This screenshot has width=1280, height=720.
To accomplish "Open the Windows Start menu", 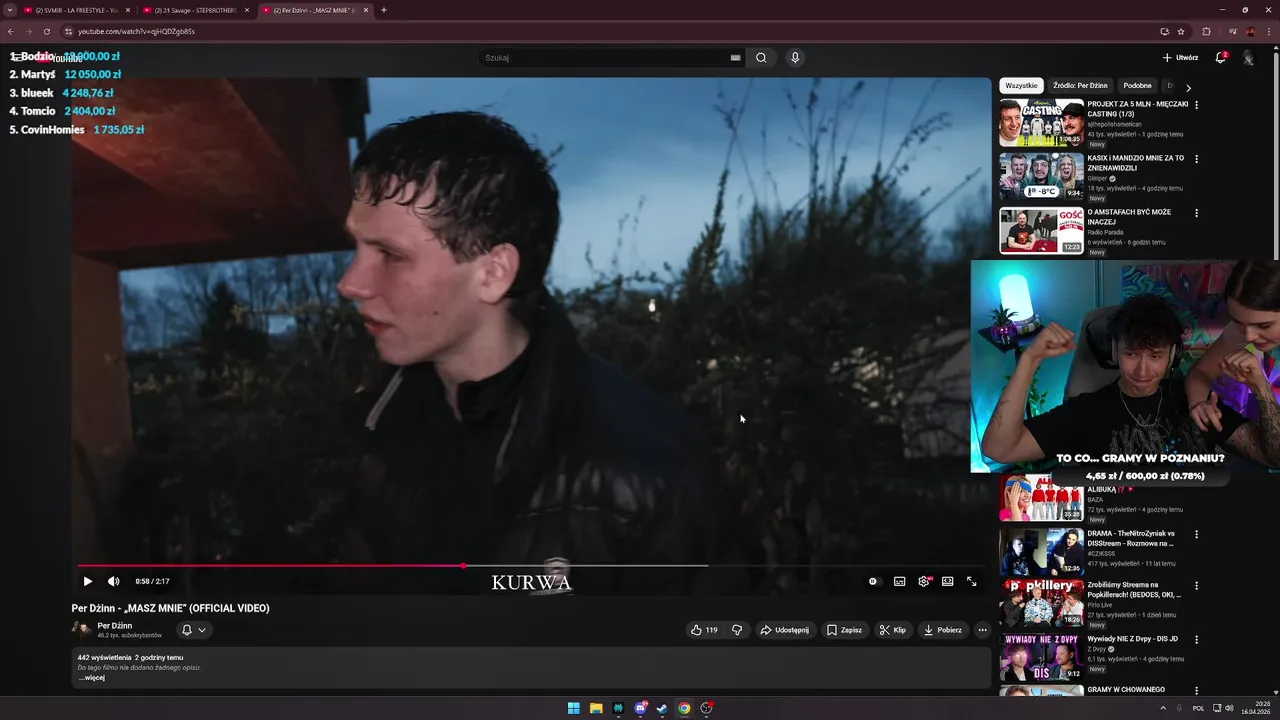I will tap(574, 708).
